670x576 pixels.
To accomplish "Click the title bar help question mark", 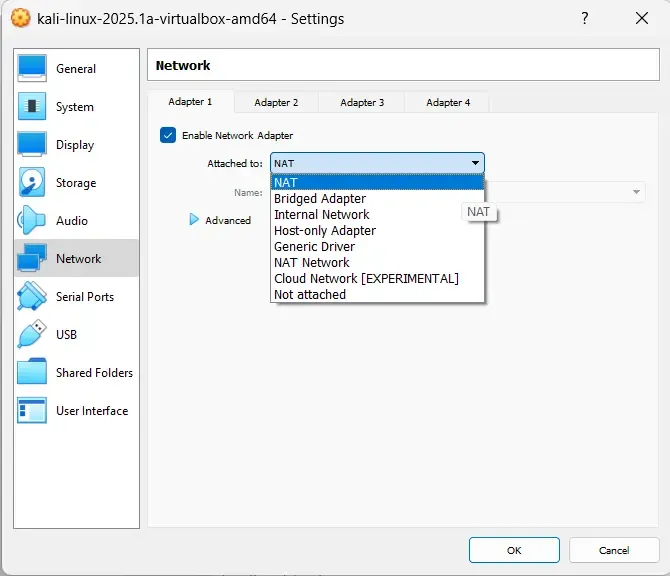I will [x=584, y=18].
